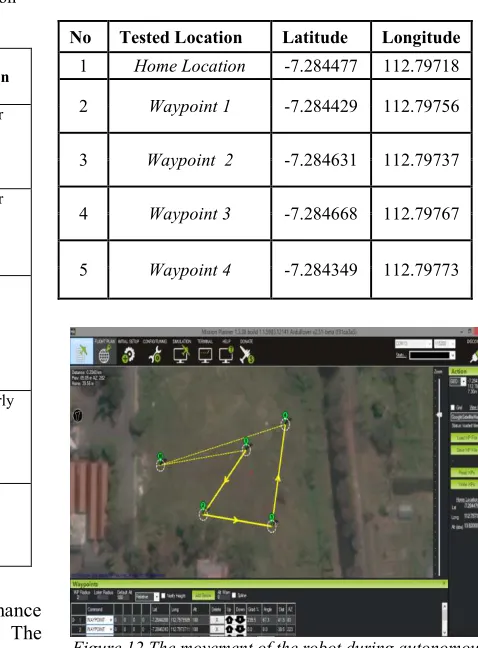This screenshot has width=478, height=648.
Task: Click latitude value -7.284631
Action: [320, 160]
